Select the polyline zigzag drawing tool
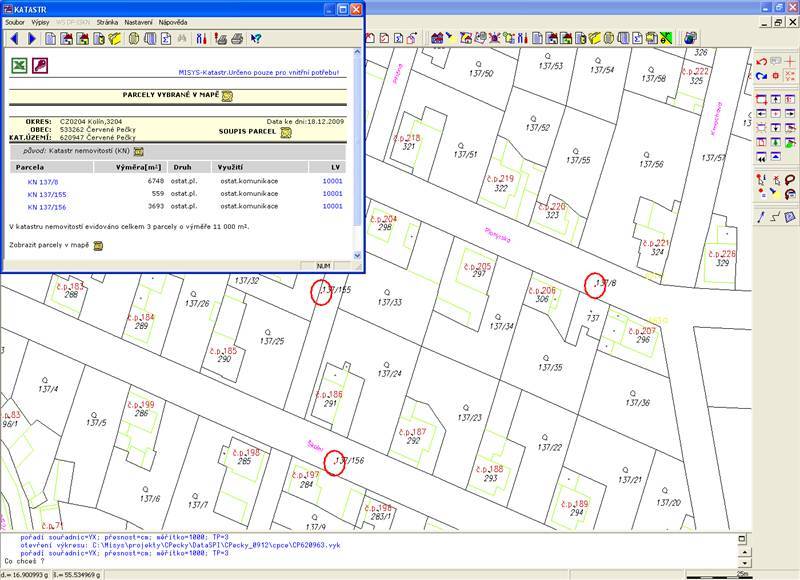Image resolution: width=800 pixels, height=580 pixels. 776,217
